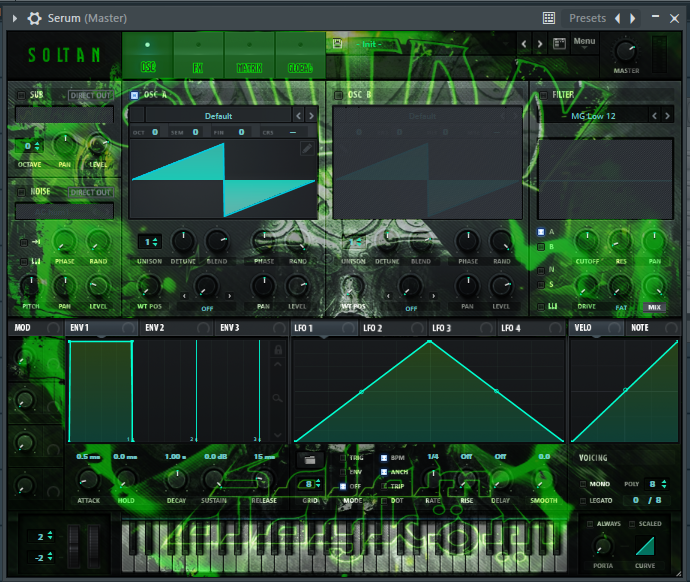
Task: Select previous filter type arrow
Action: pyautogui.click(x=654, y=116)
